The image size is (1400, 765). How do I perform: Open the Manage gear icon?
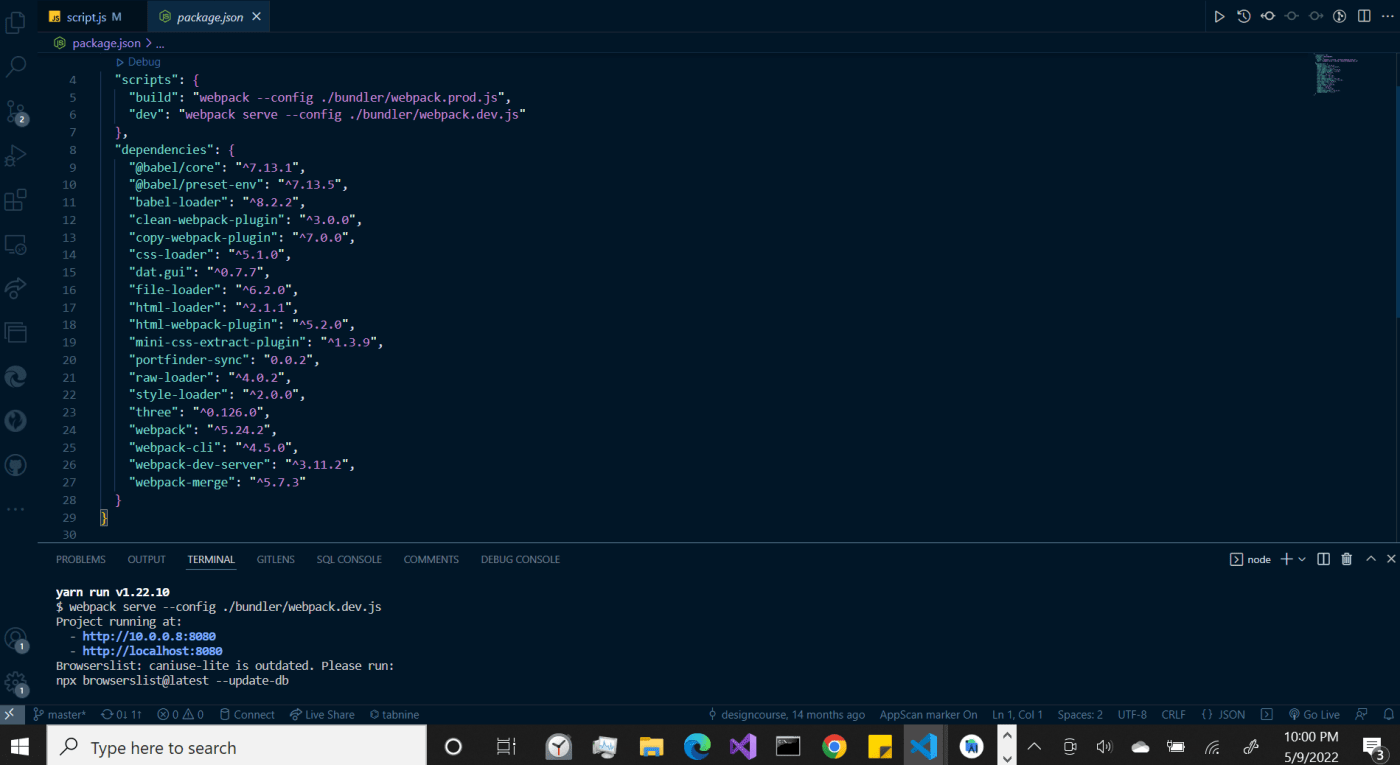16,684
